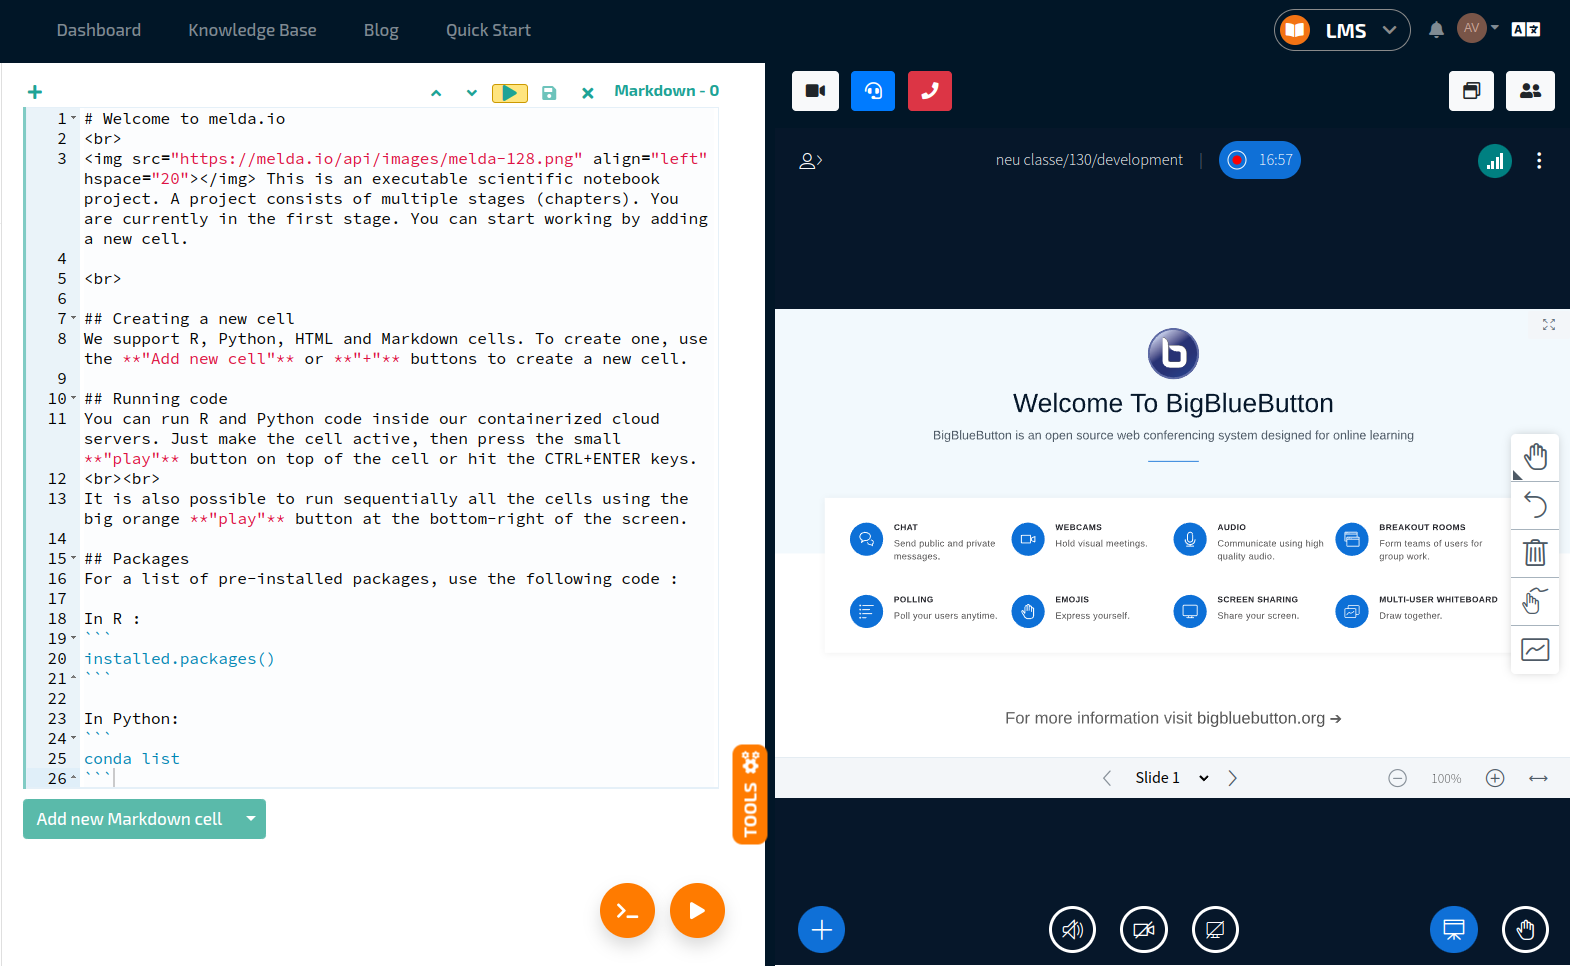Expand the Add new Markdown cell arrow

pyautogui.click(x=251, y=819)
